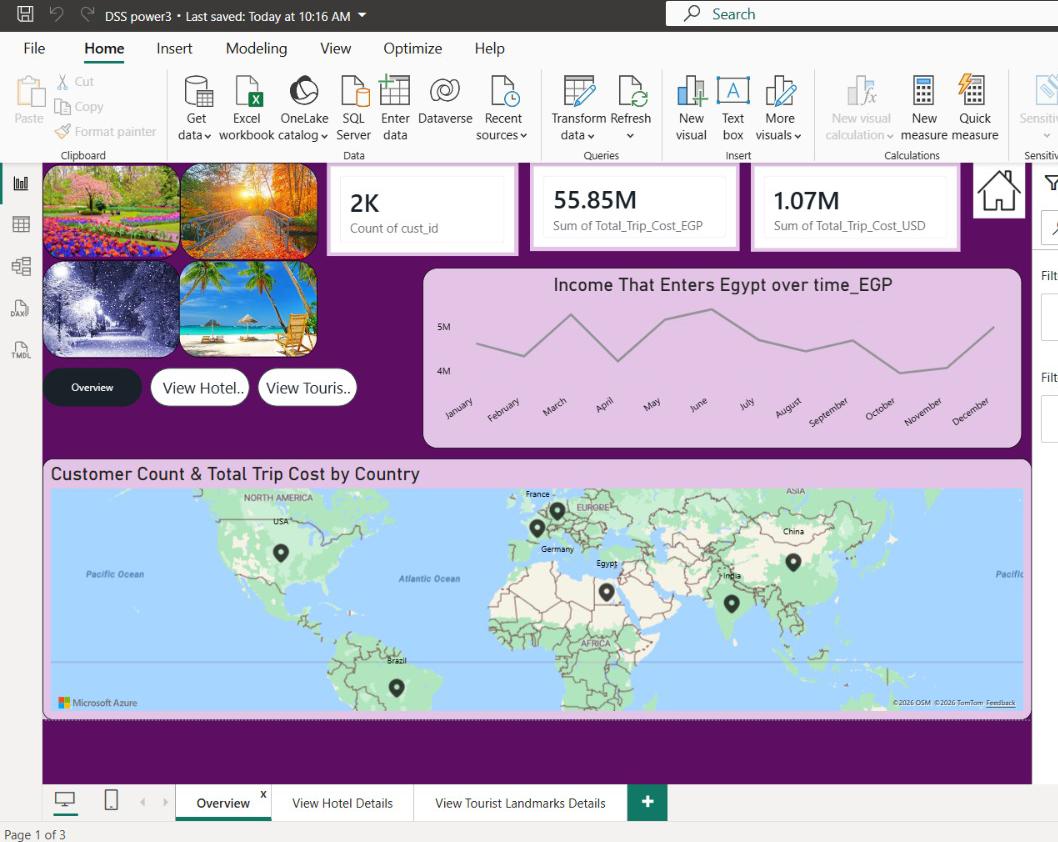
Task: Expand the Recent sources dropdown
Action: [x=524, y=136]
